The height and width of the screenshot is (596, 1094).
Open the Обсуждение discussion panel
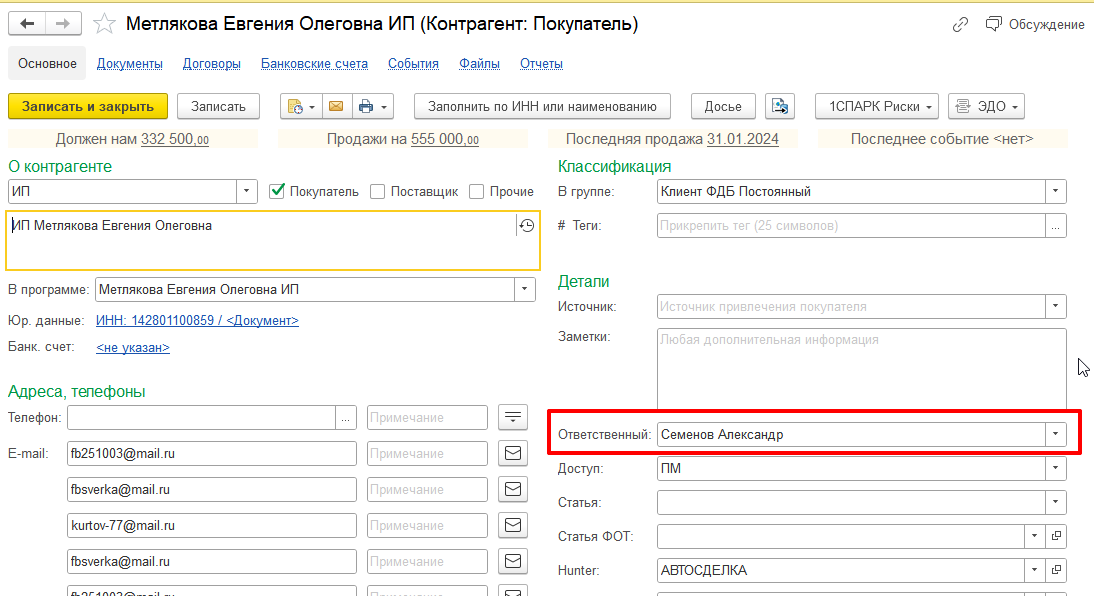tap(1035, 24)
